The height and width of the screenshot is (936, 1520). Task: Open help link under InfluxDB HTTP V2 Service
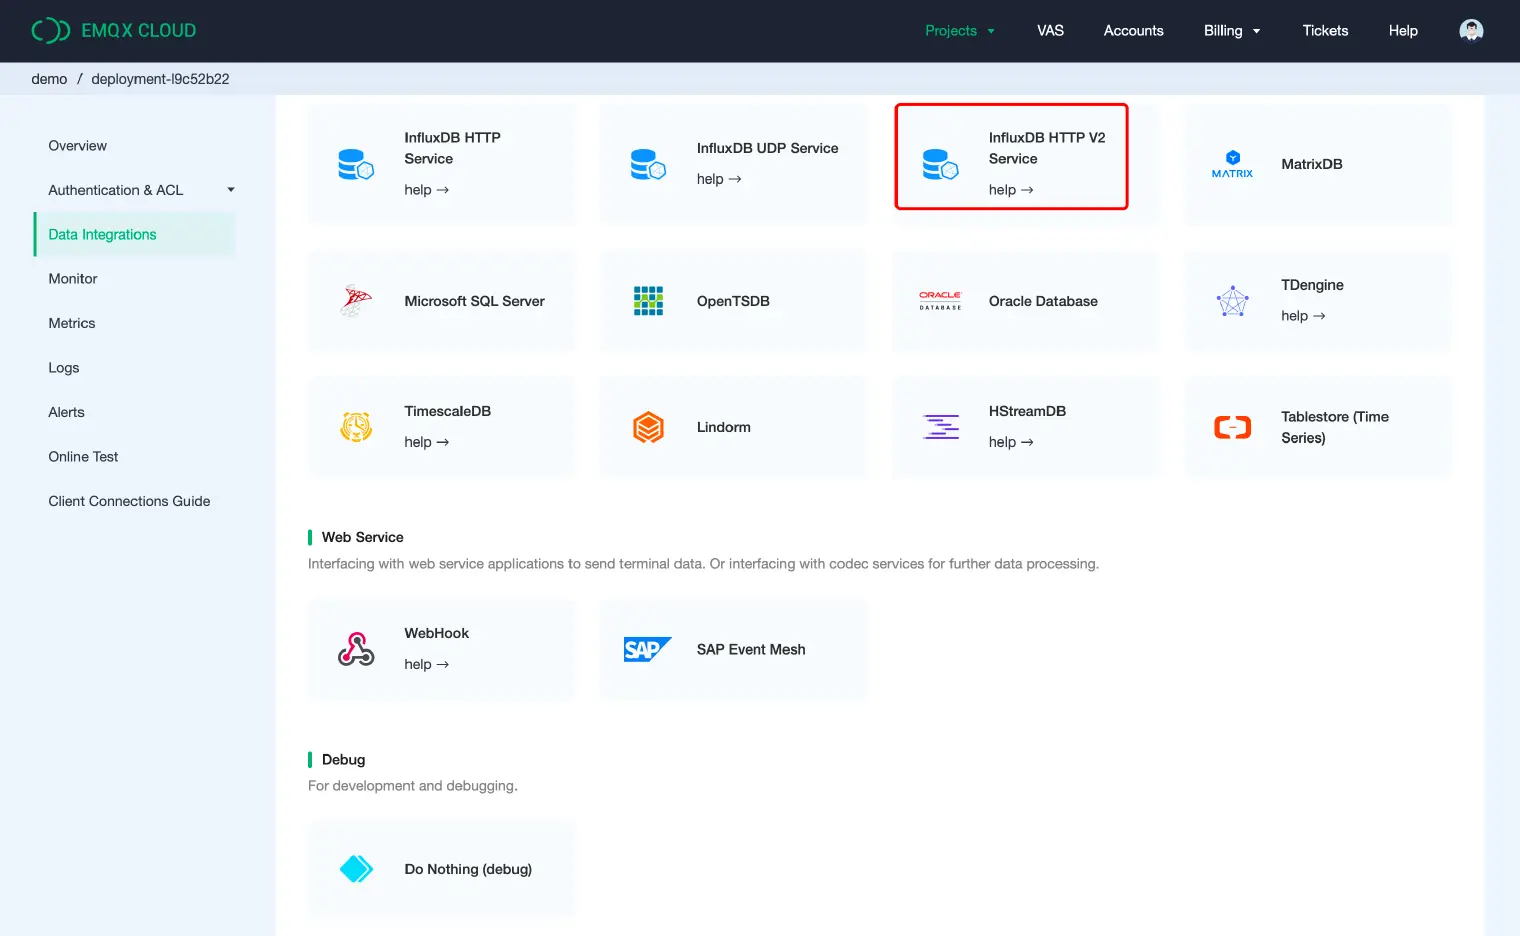[x=1011, y=190]
